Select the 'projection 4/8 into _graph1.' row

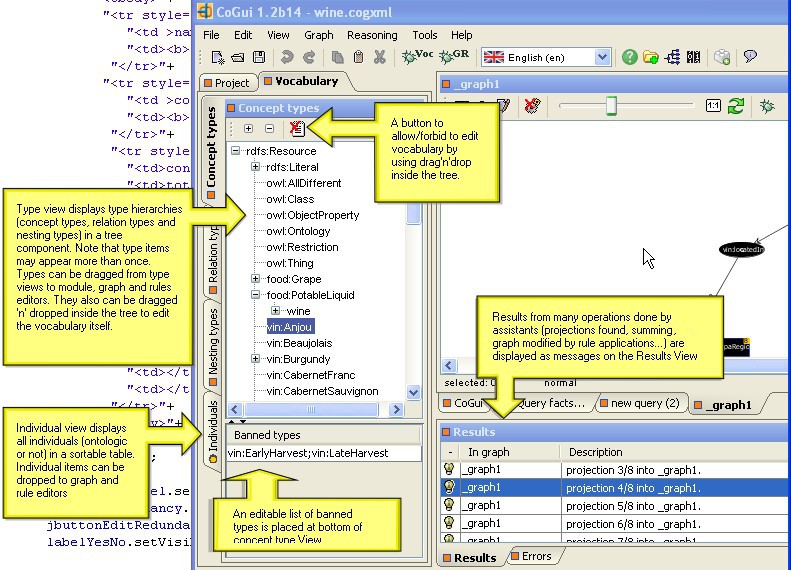[615, 487]
